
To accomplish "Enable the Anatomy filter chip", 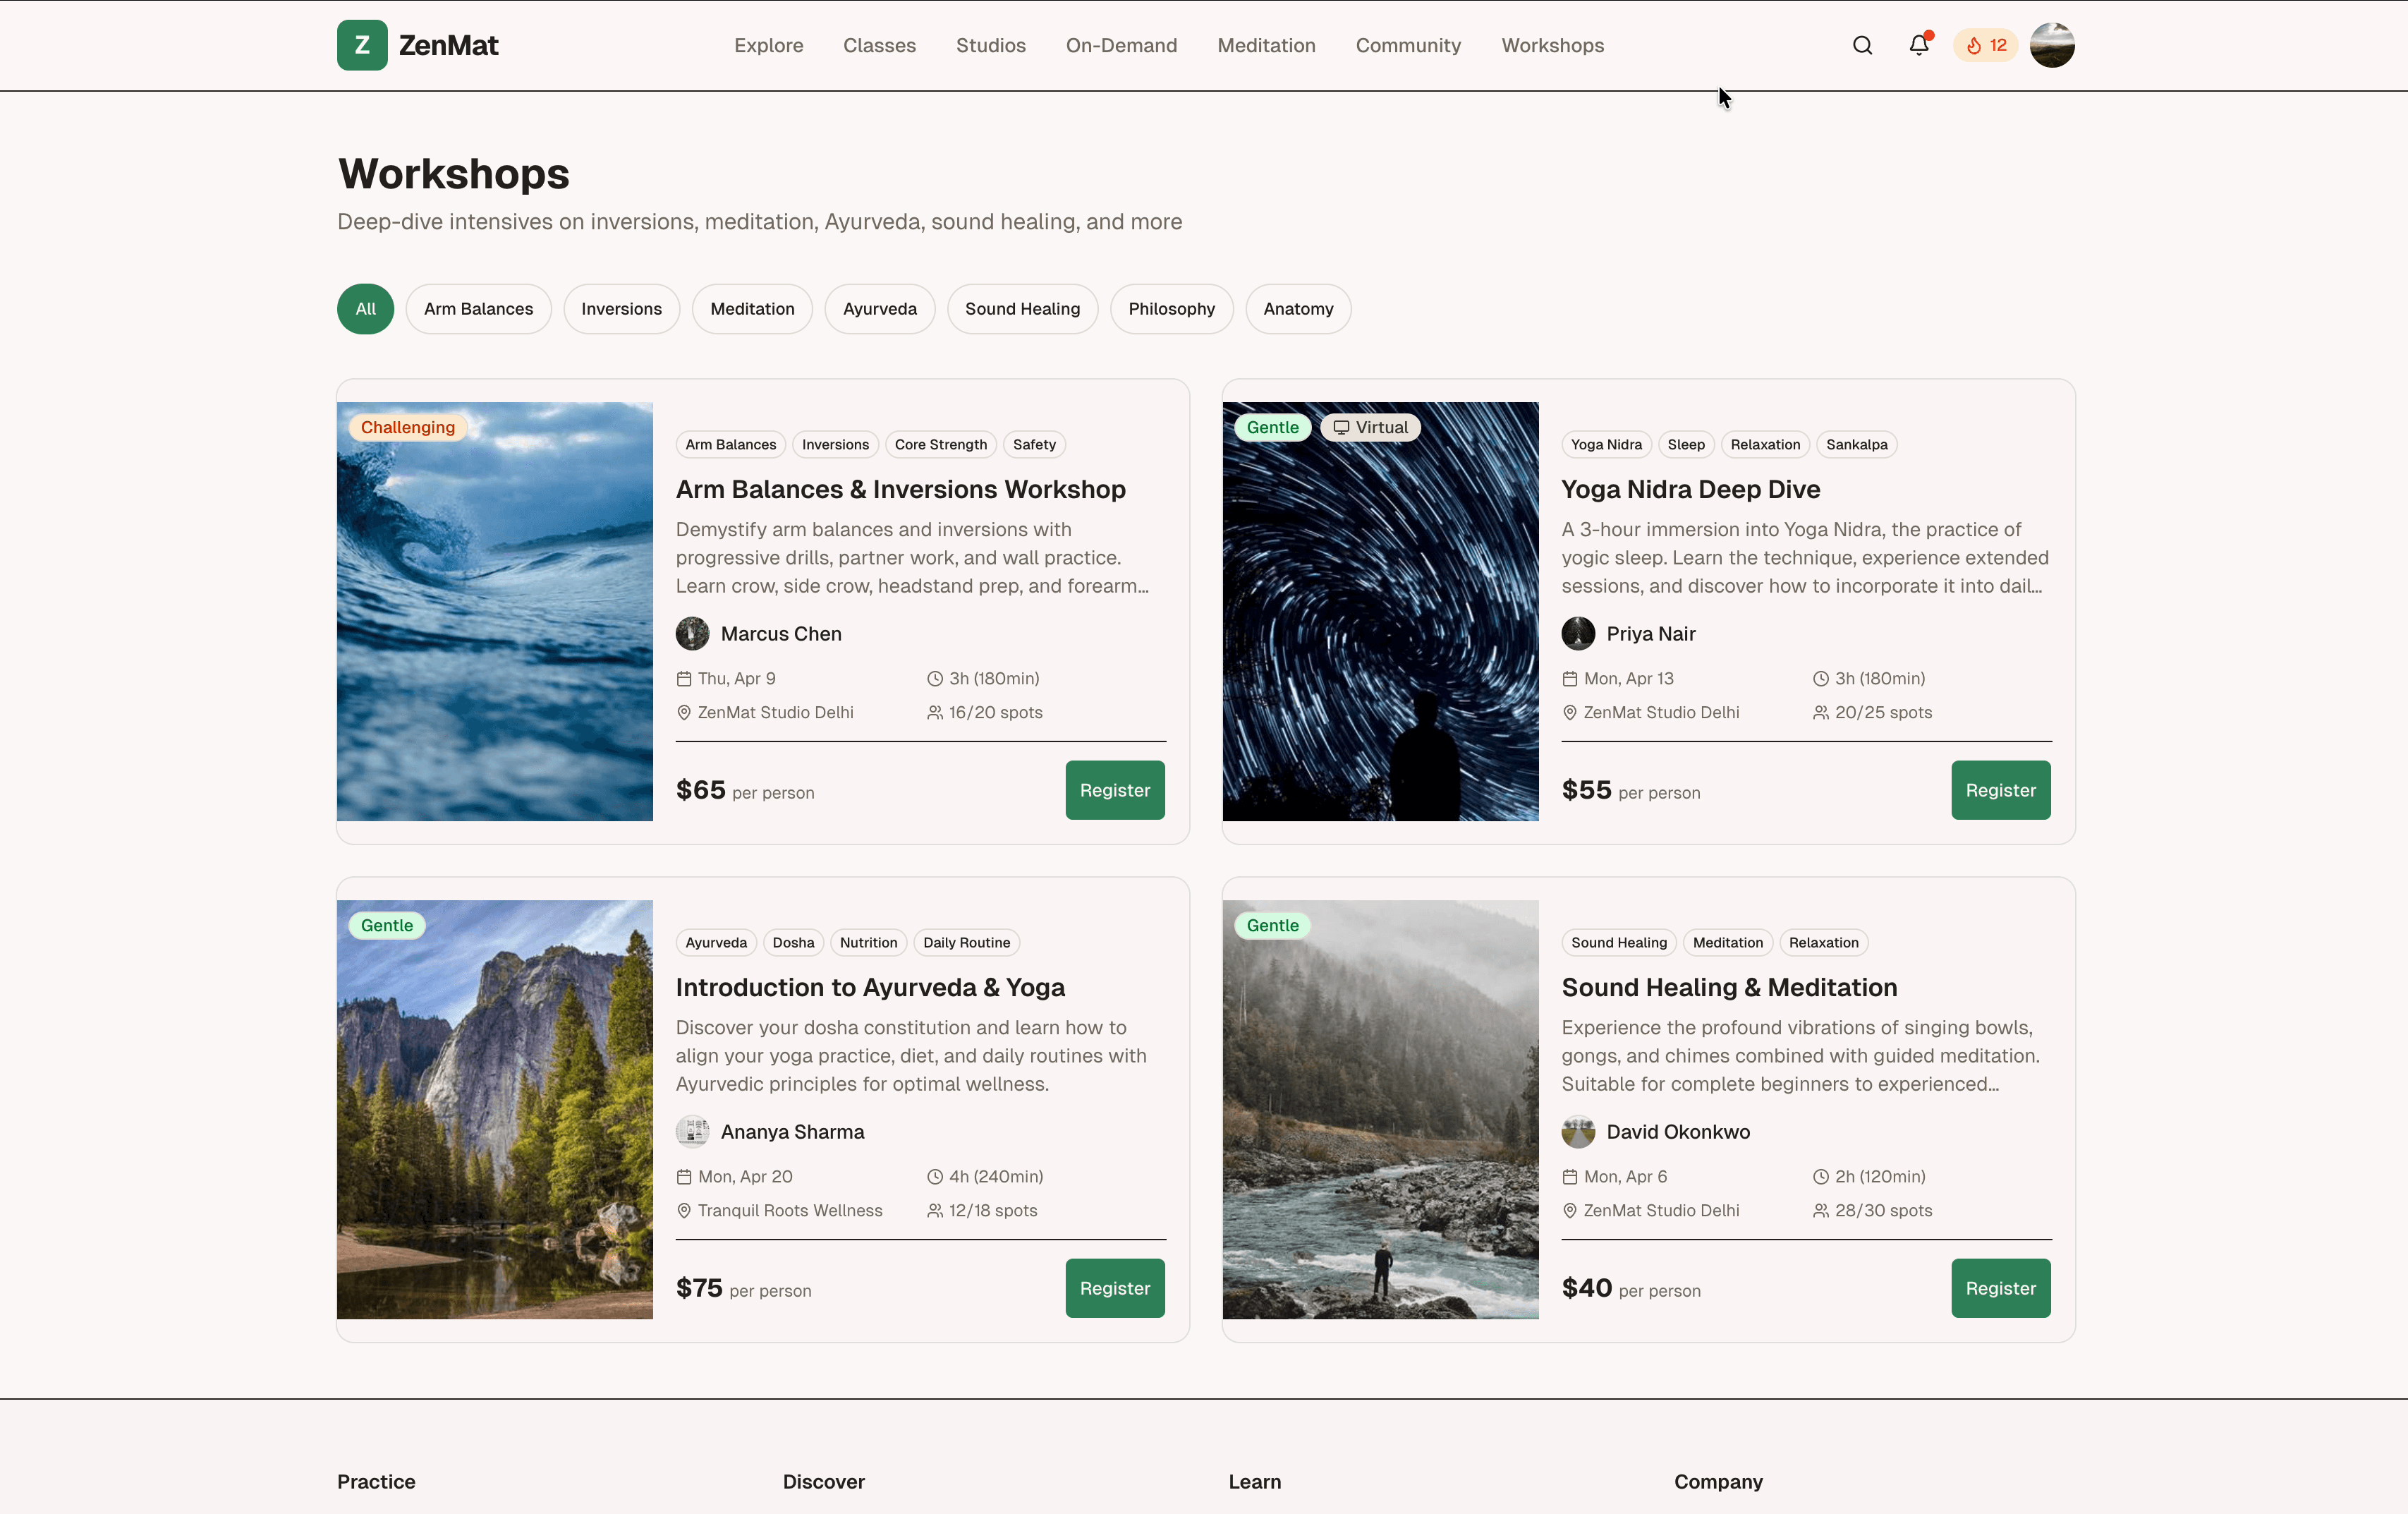I will coord(1297,309).
